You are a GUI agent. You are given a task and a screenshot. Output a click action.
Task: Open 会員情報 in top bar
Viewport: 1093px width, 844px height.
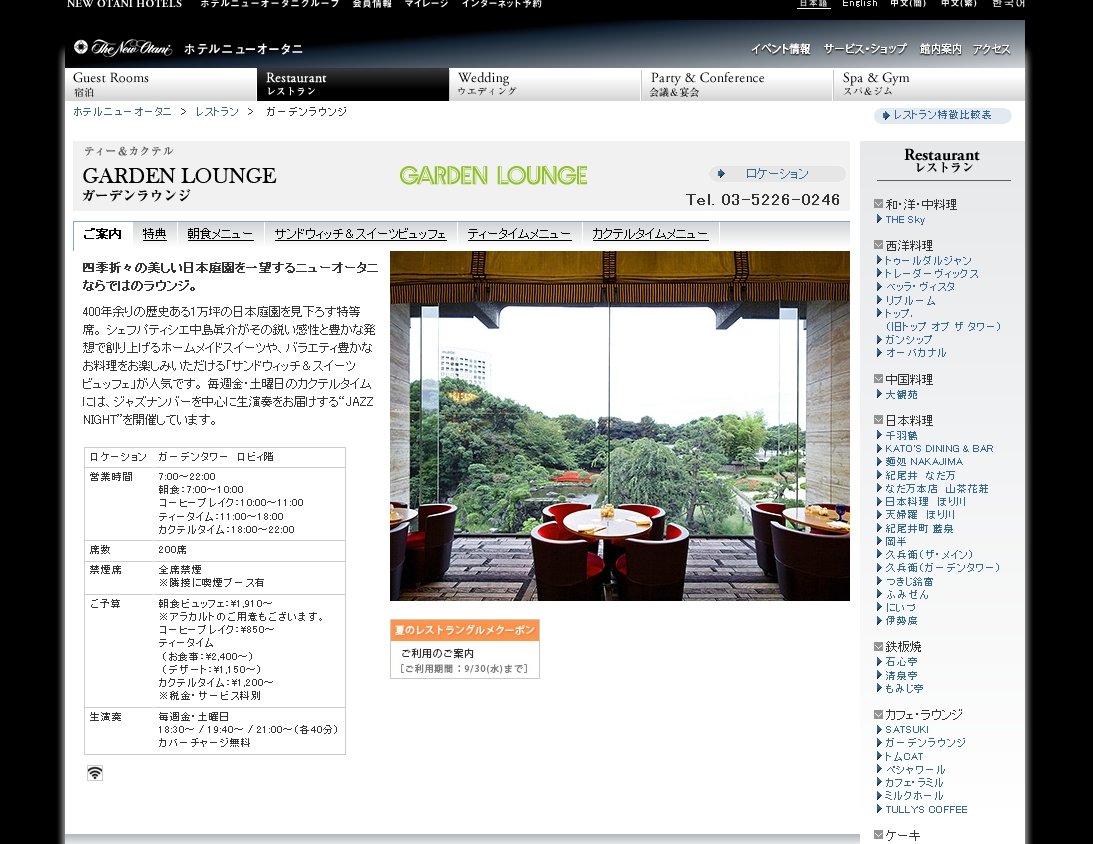coord(372,3)
